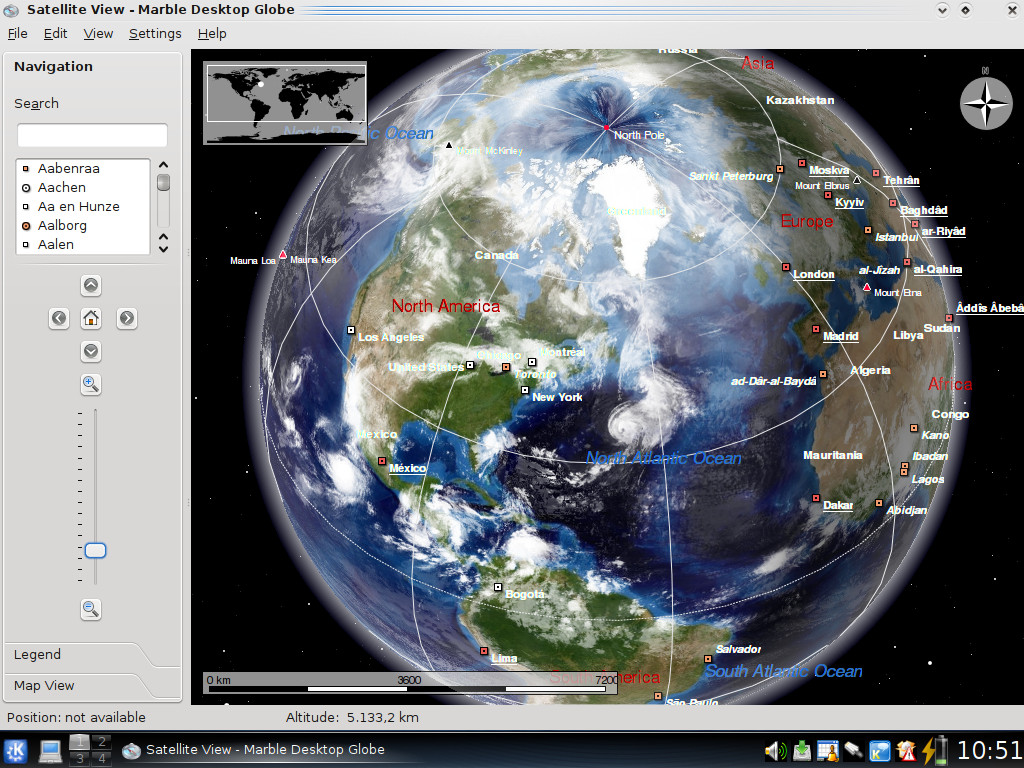Viewport: 1024px width, 768px height.
Task: Click the Mauna Kea mountain marker
Action: 283,254
